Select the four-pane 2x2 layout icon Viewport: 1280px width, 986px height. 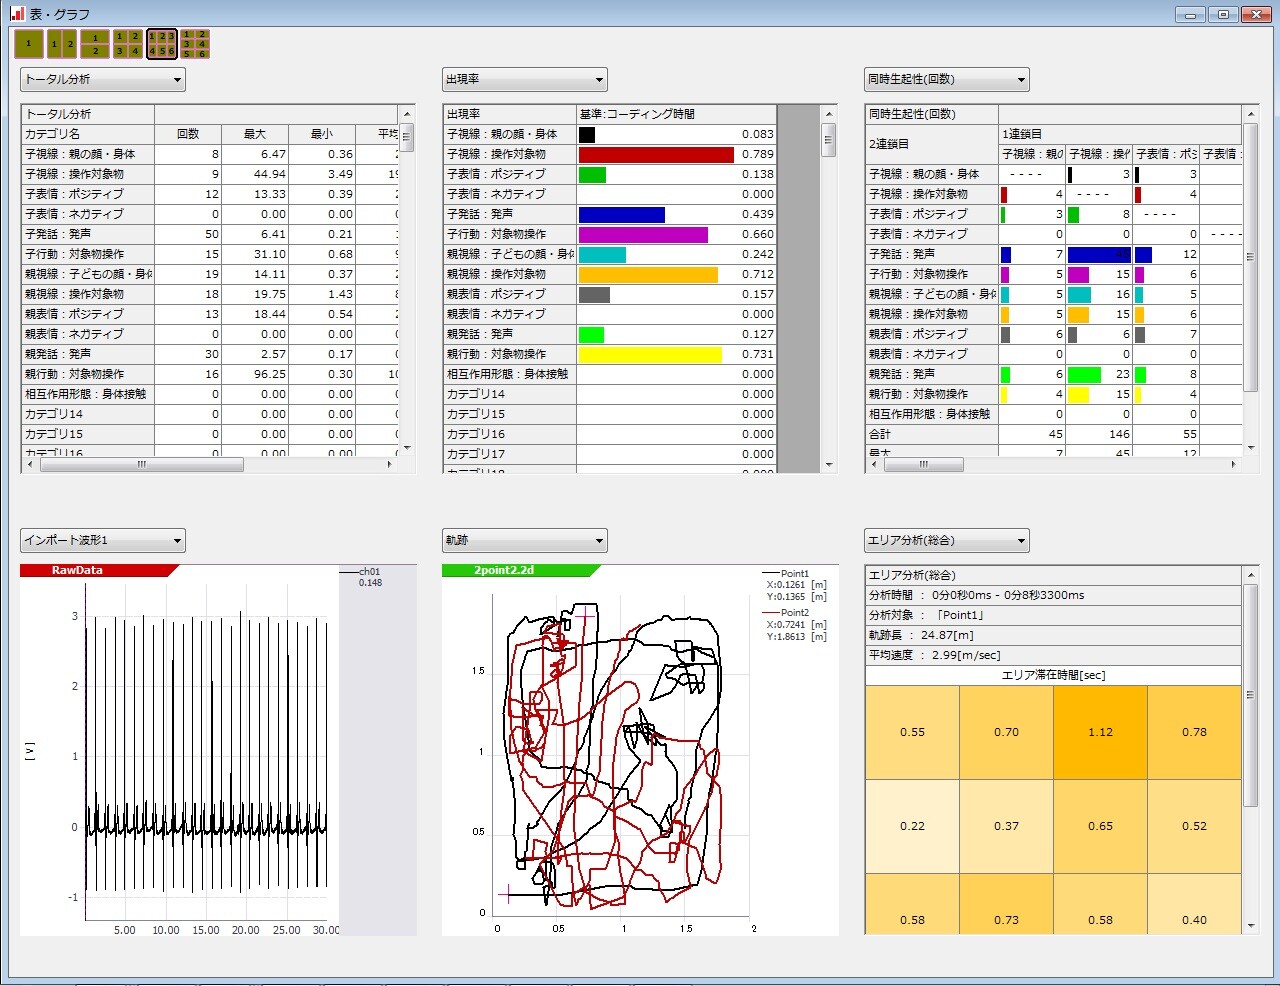128,44
